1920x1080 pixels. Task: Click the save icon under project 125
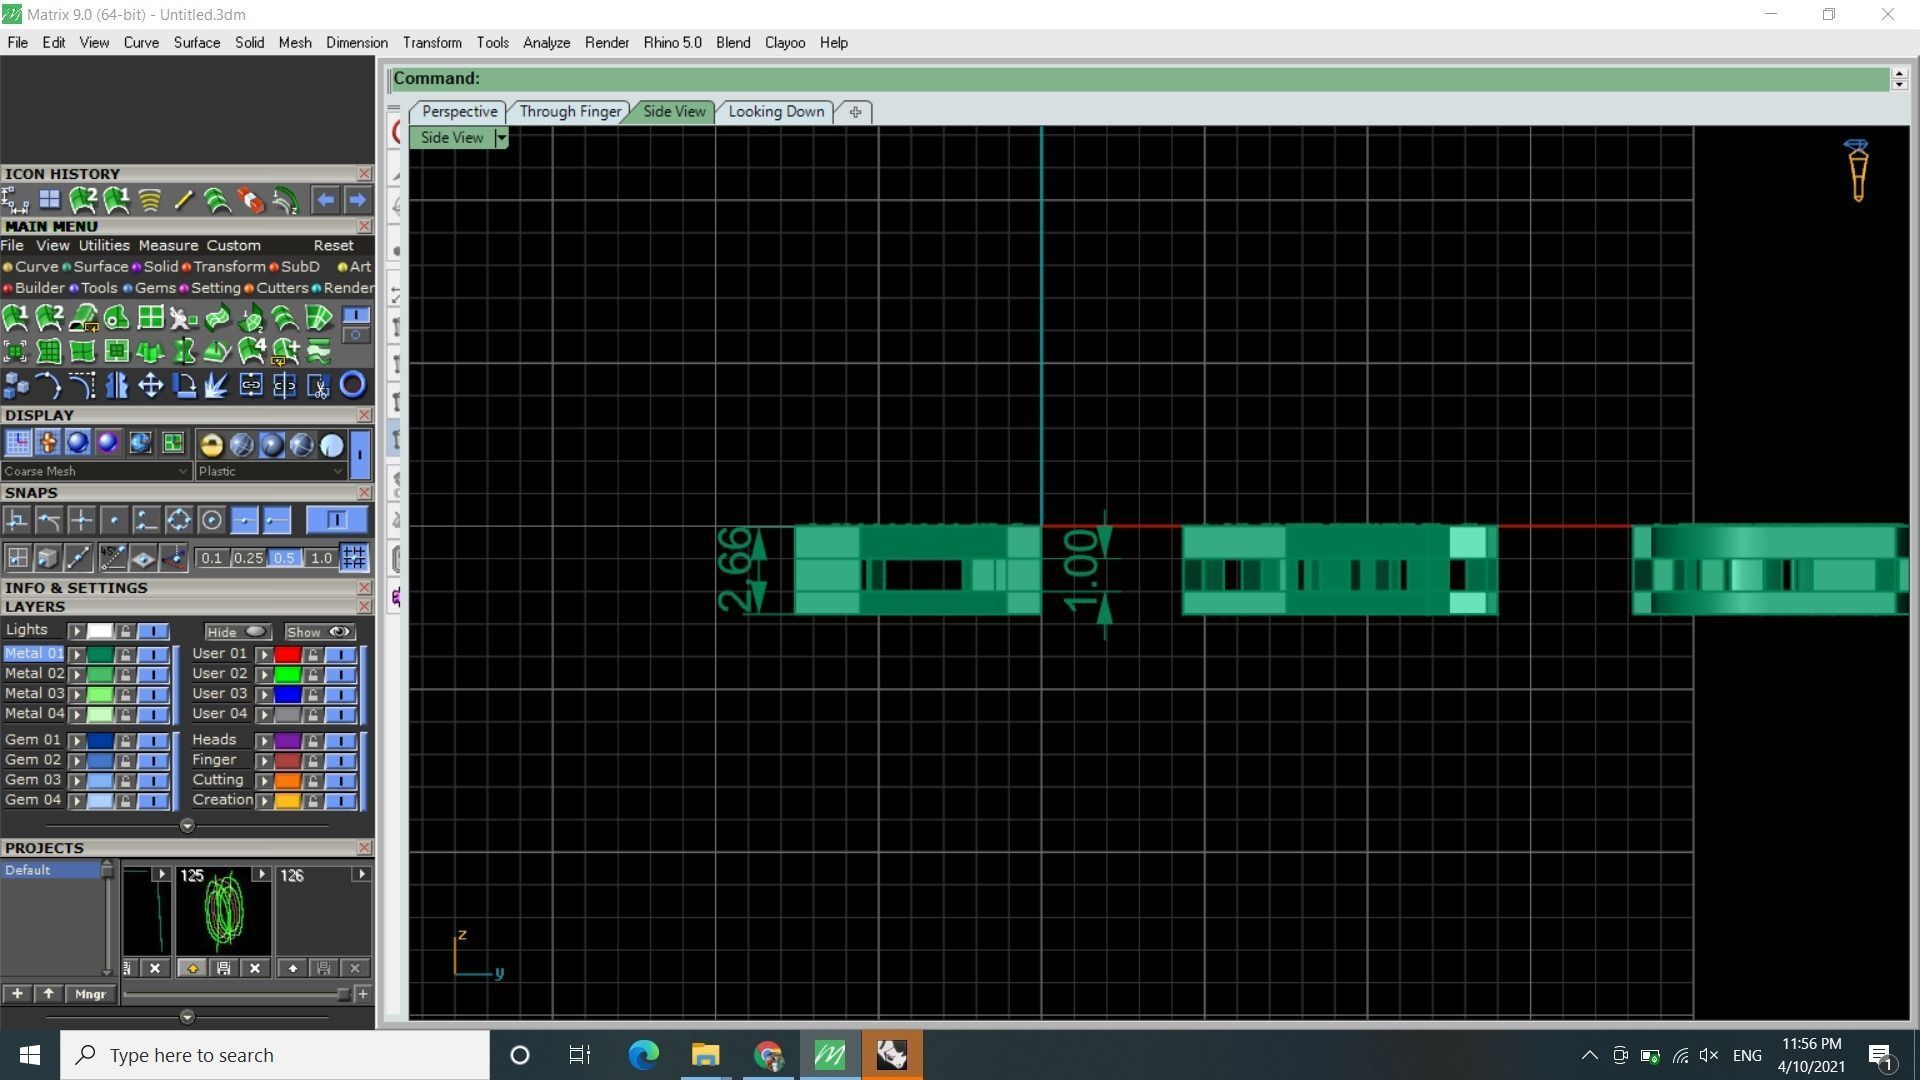[224, 968]
